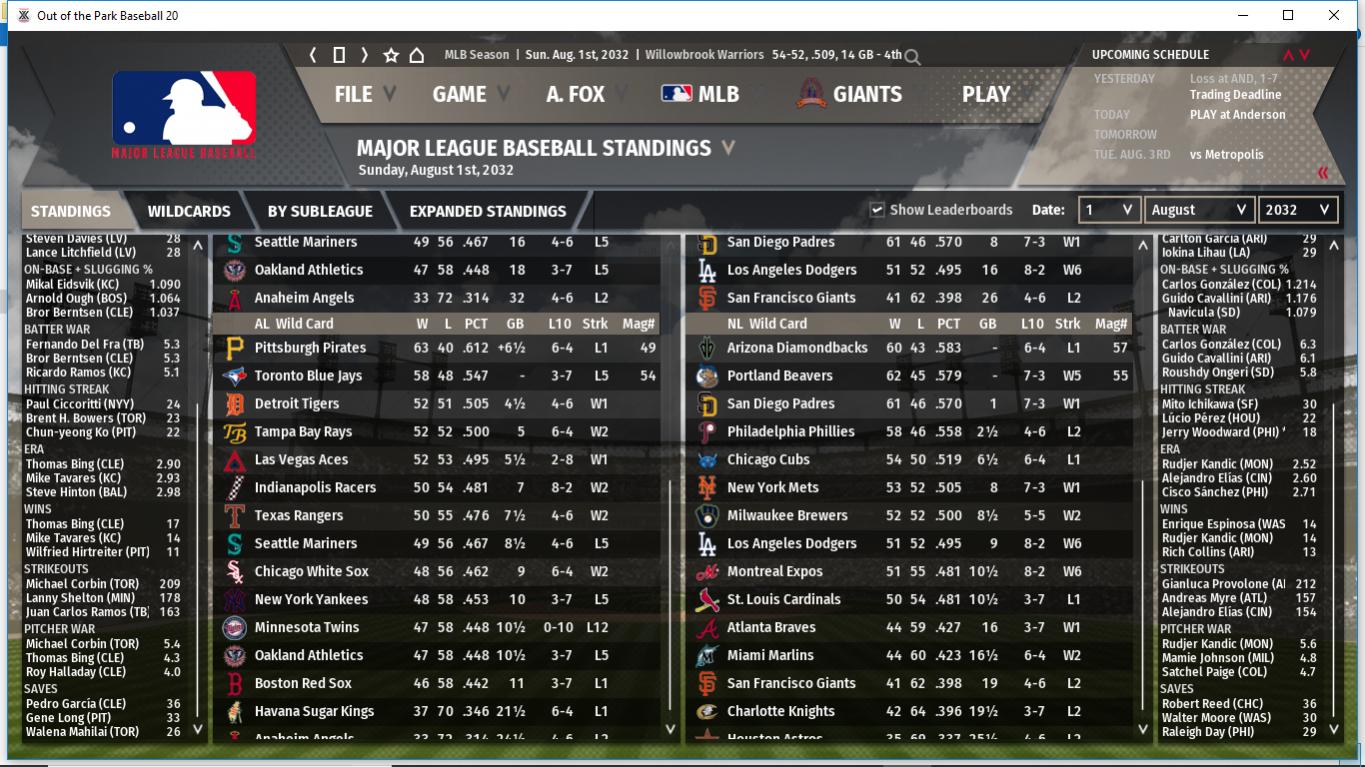The image size is (1365, 767).
Task: Open search with the magnifying glass icon
Action: pyautogui.click(x=912, y=57)
